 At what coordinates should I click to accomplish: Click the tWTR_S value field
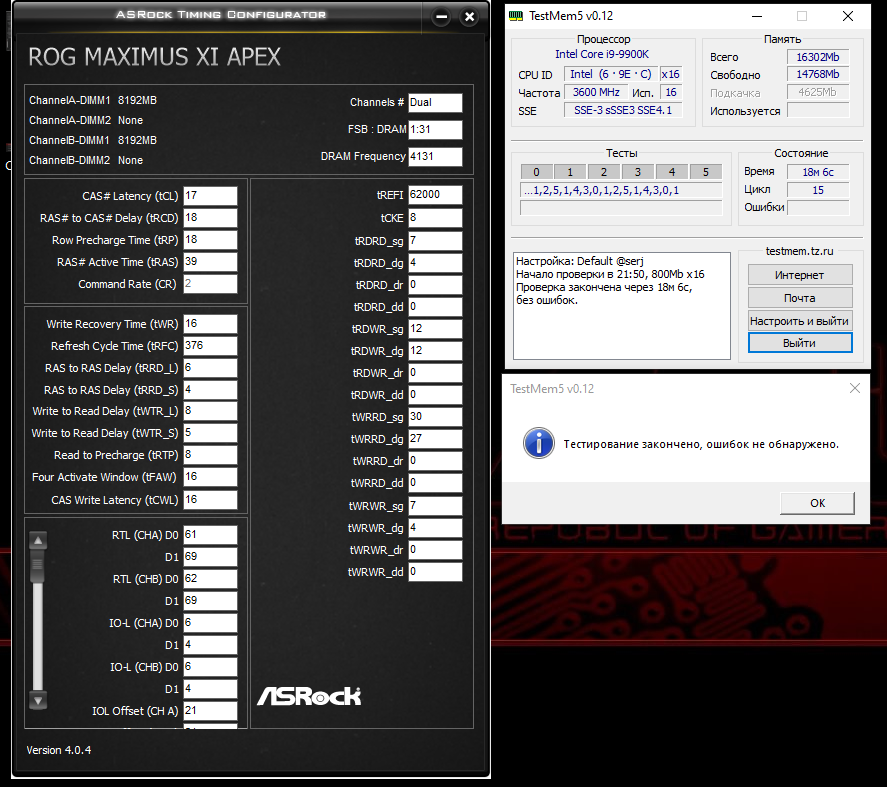coord(210,433)
